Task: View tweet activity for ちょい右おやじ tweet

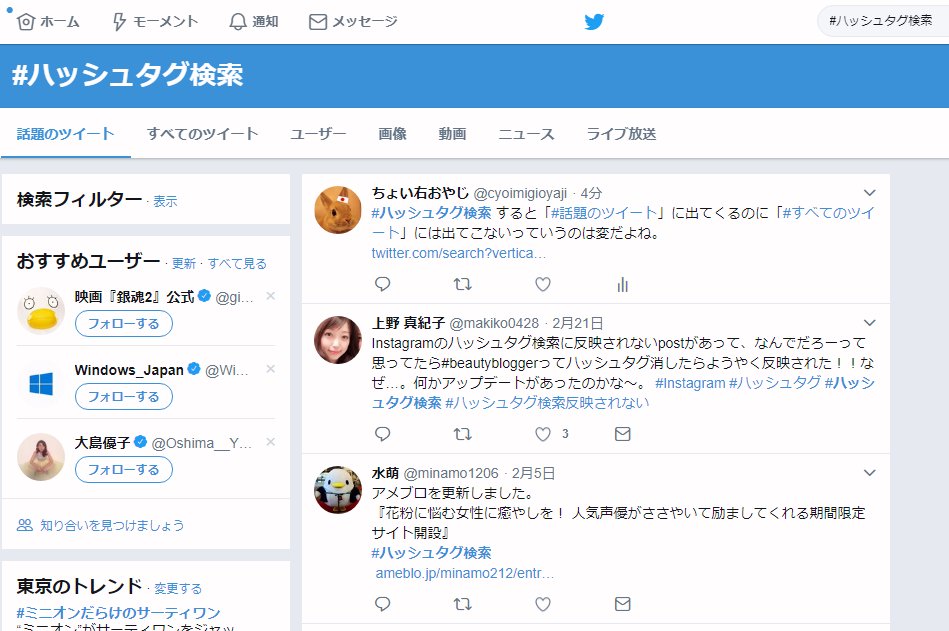Action: pos(623,284)
